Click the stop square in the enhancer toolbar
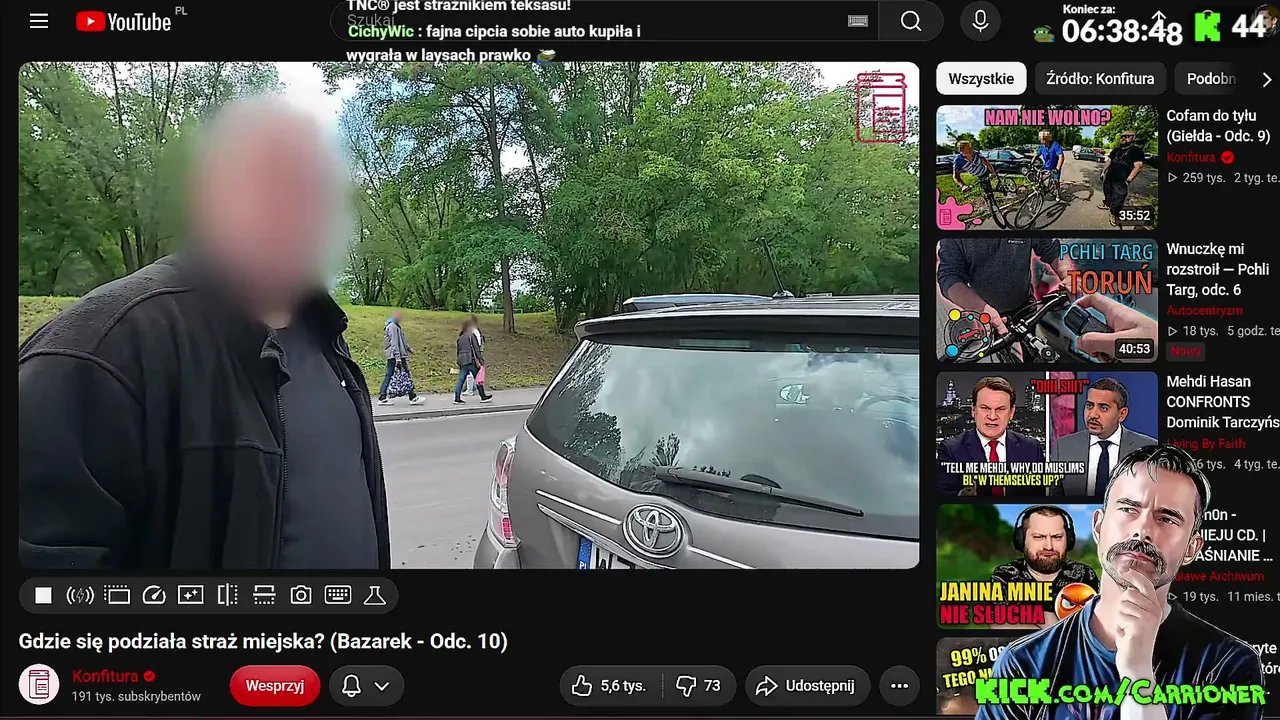The image size is (1280, 720). (x=43, y=596)
